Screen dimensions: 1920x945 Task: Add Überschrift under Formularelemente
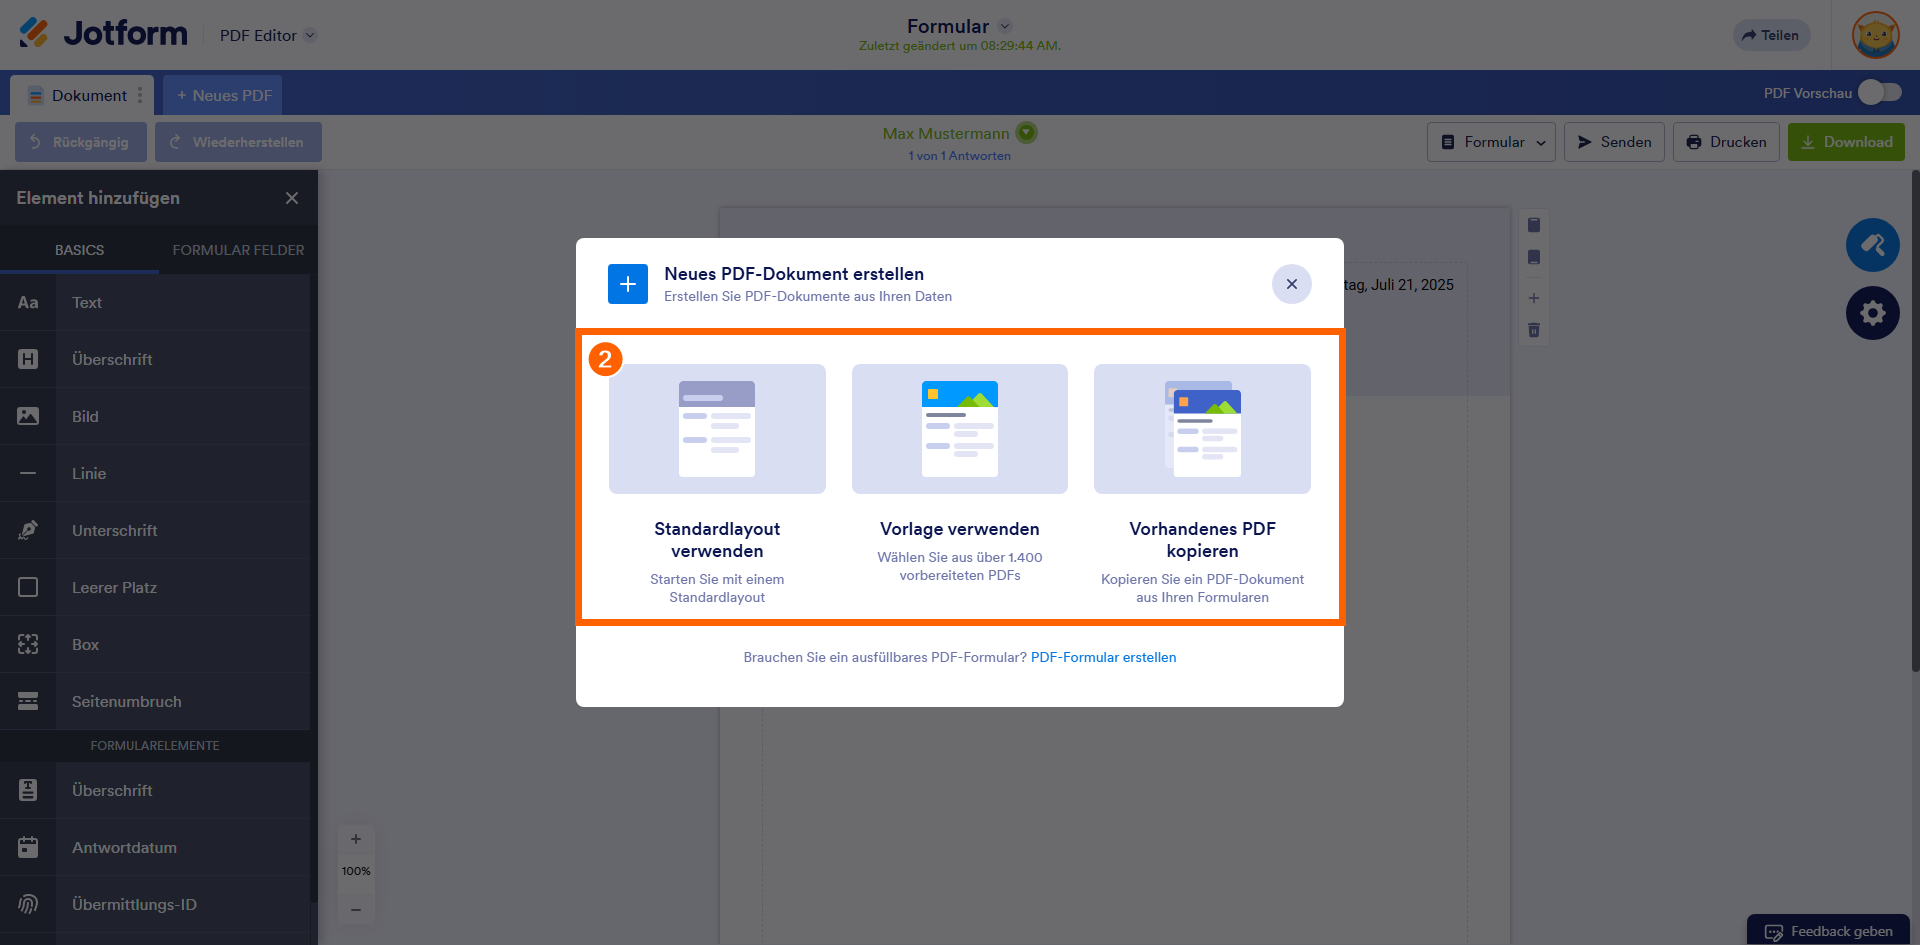[155, 790]
